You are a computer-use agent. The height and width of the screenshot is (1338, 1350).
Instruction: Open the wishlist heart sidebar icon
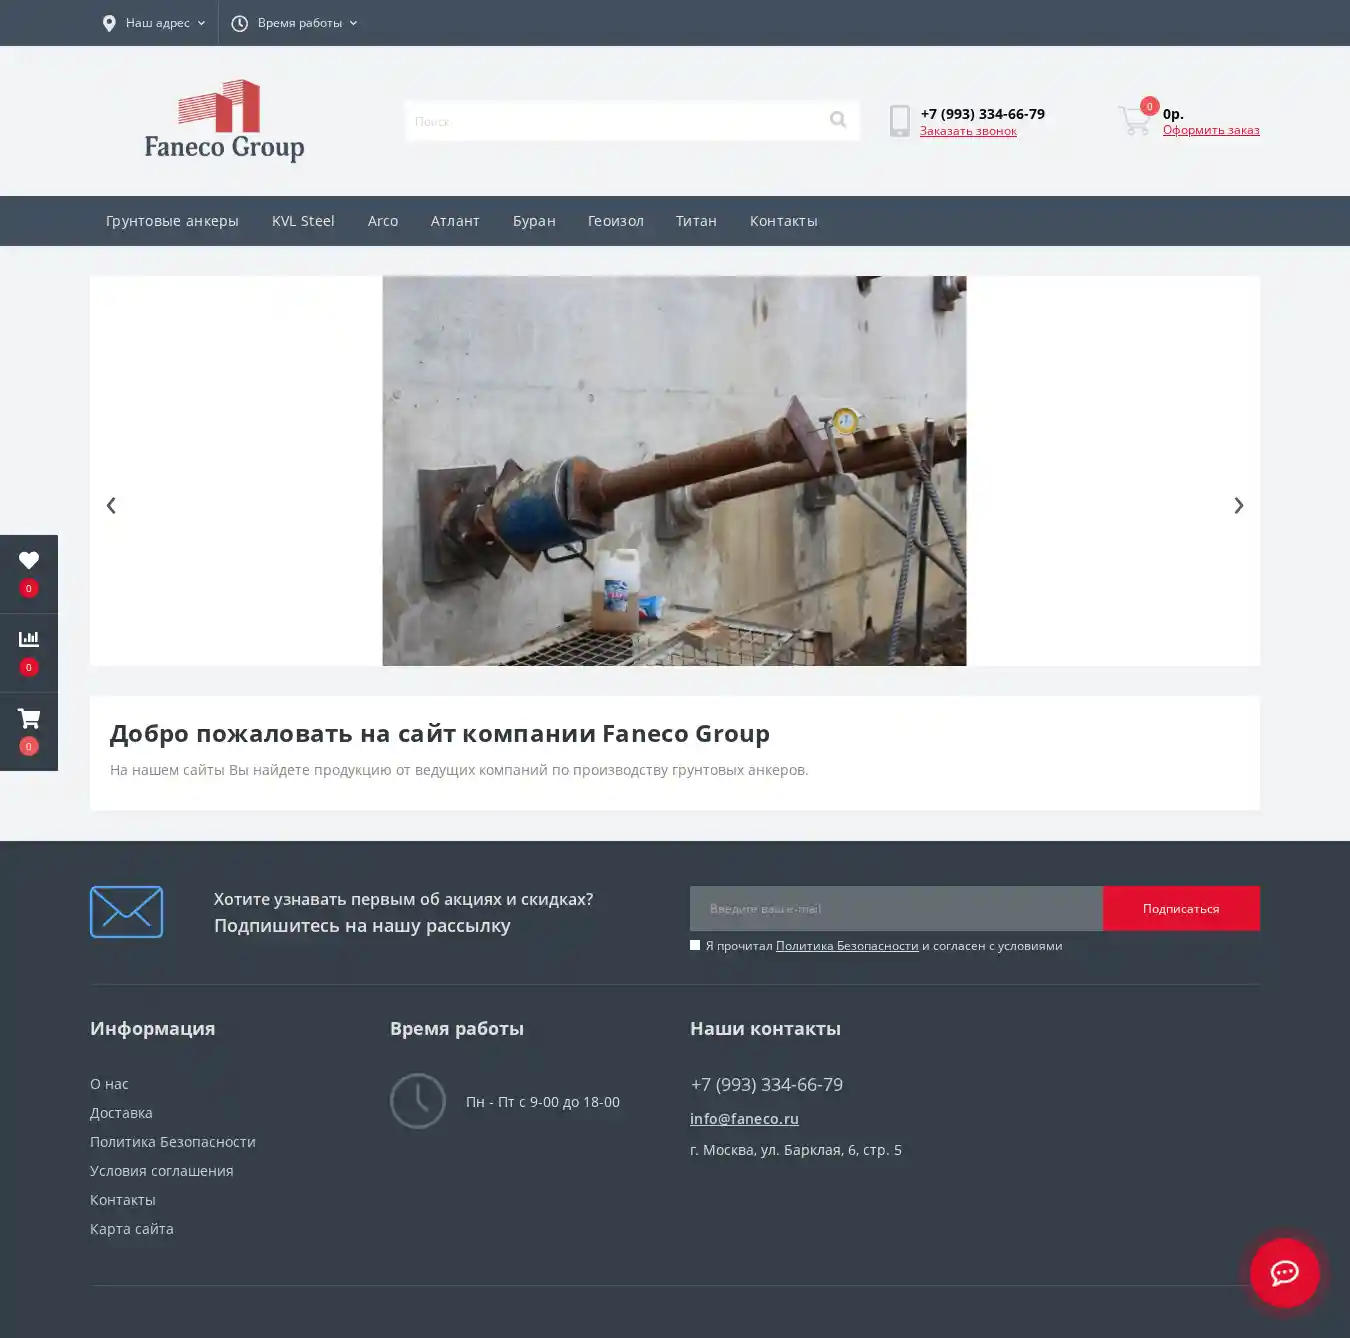click(x=29, y=562)
